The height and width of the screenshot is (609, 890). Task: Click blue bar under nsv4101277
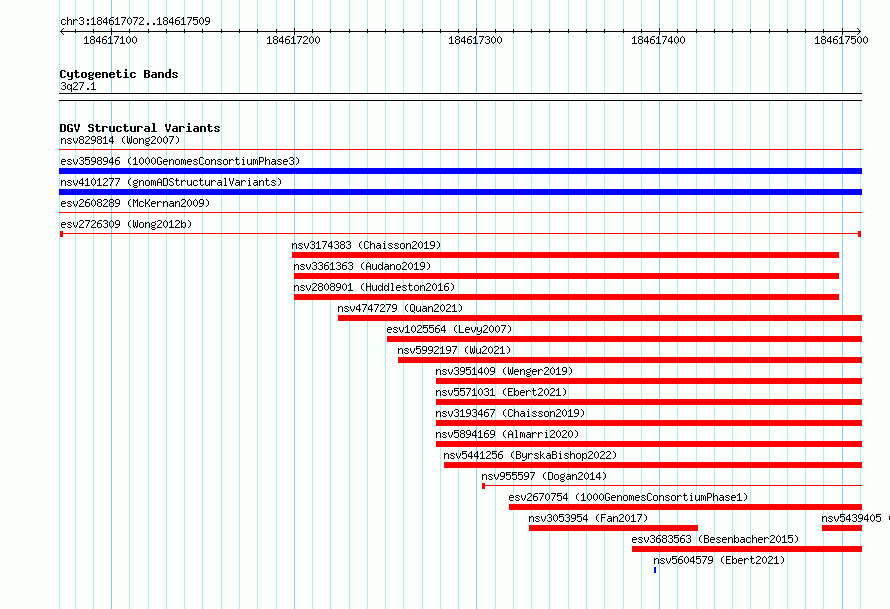pyautogui.click(x=460, y=192)
